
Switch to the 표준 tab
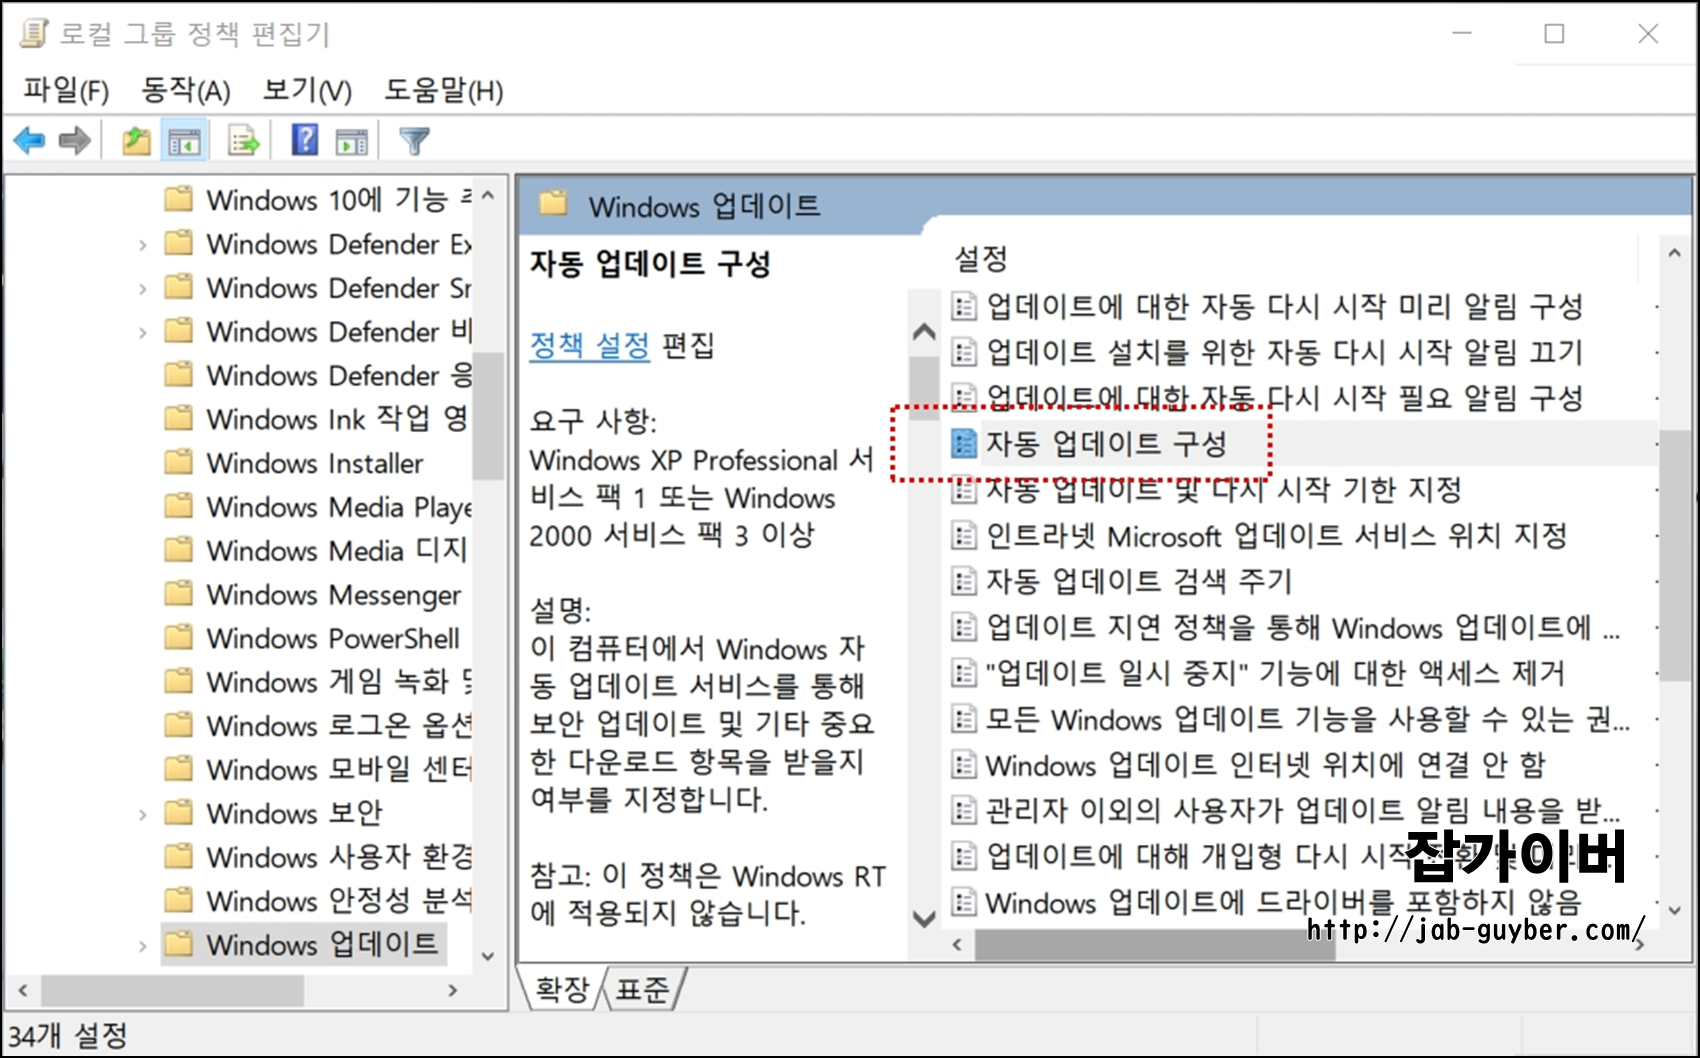(642, 989)
